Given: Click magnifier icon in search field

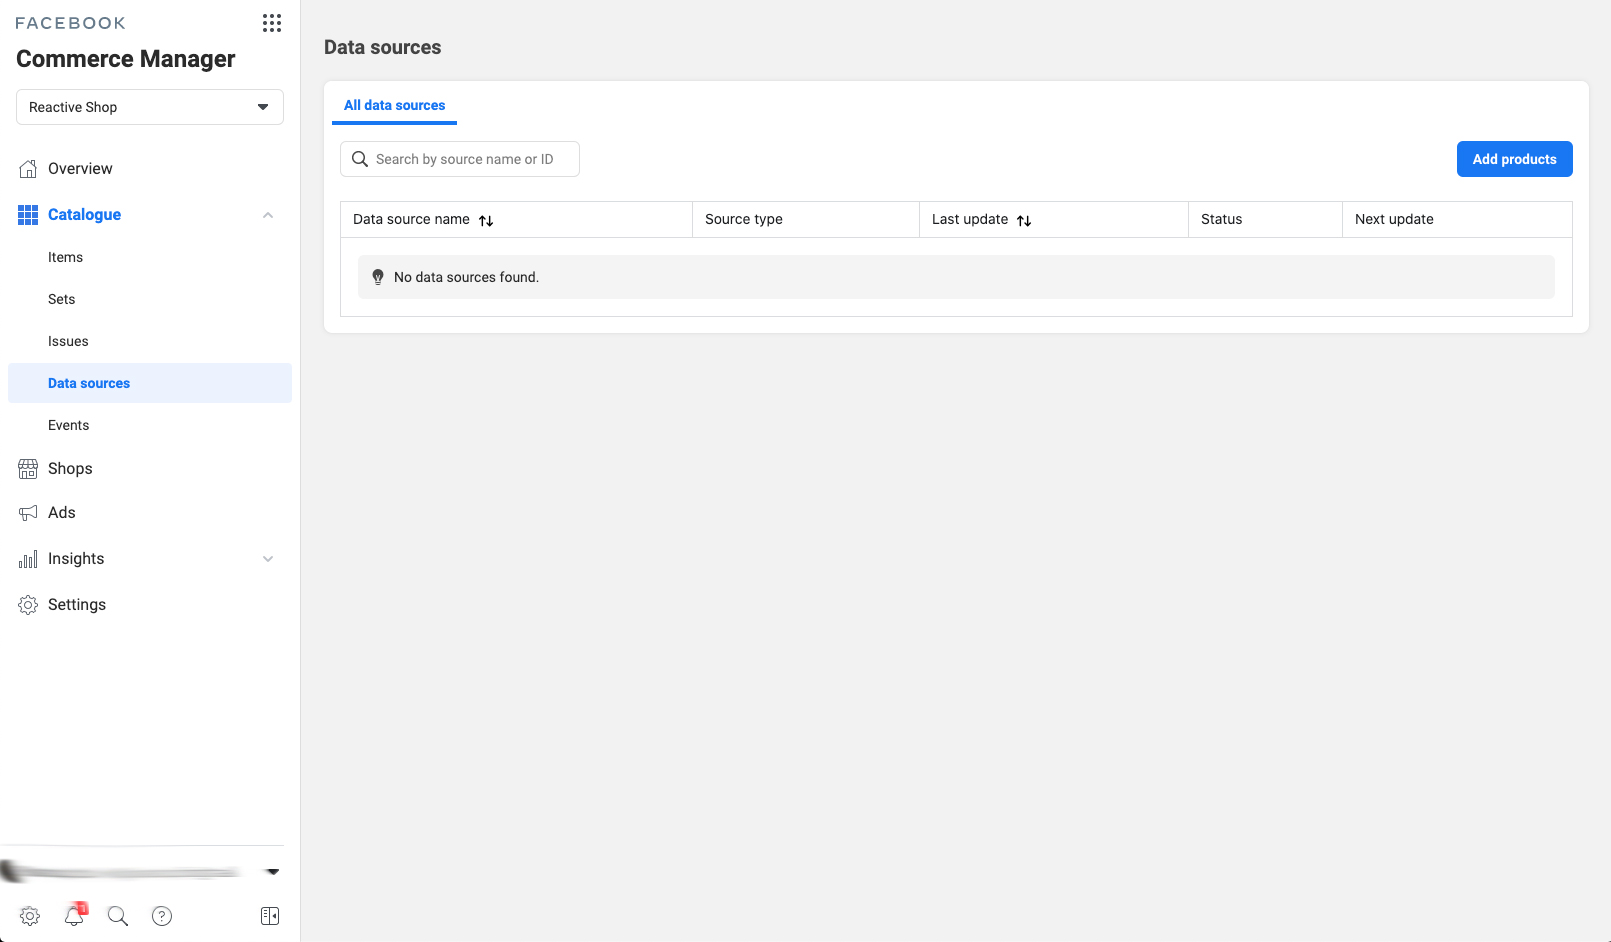Looking at the screenshot, I should (360, 159).
